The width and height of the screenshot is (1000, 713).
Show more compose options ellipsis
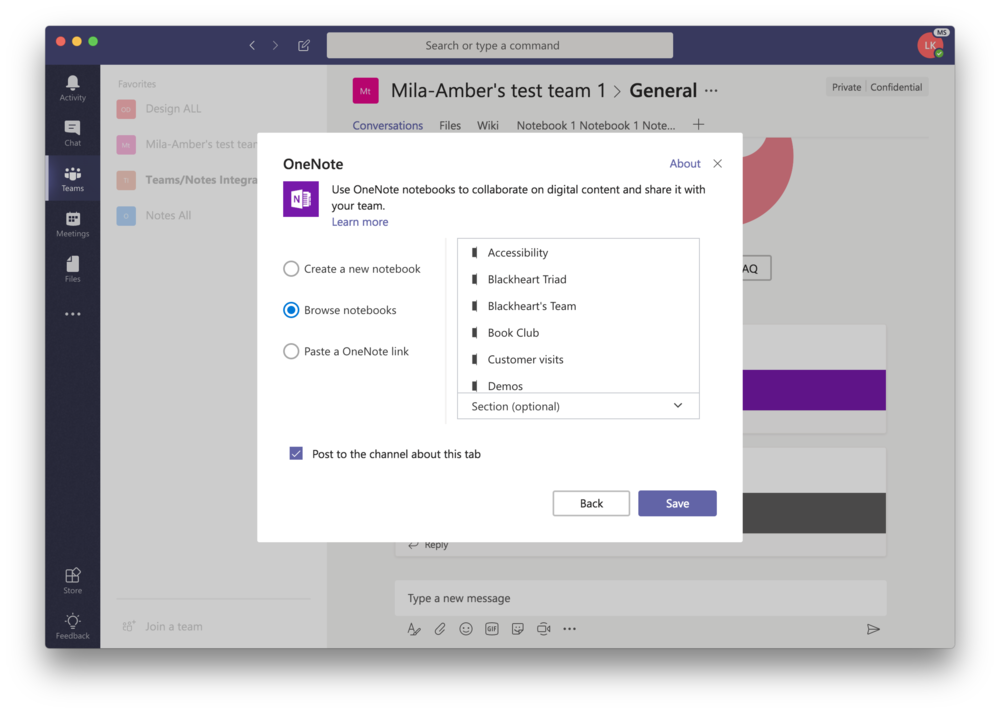[570, 629]
